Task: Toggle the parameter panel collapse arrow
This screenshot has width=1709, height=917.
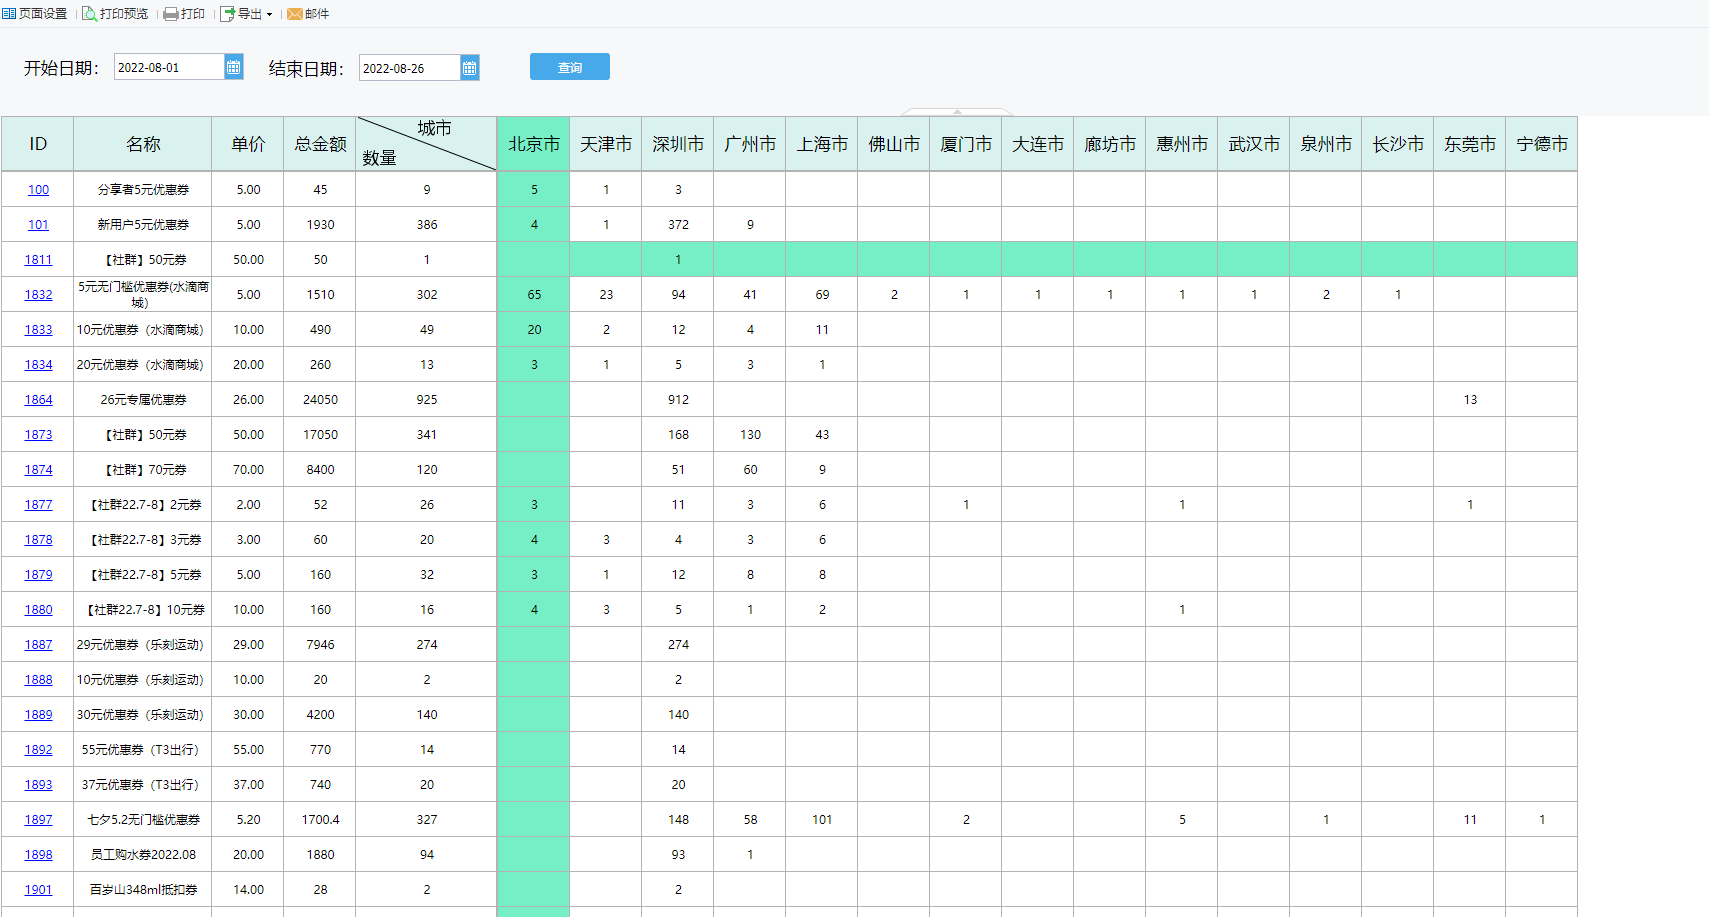Action: pyautogui.click(x=957, y=111)
